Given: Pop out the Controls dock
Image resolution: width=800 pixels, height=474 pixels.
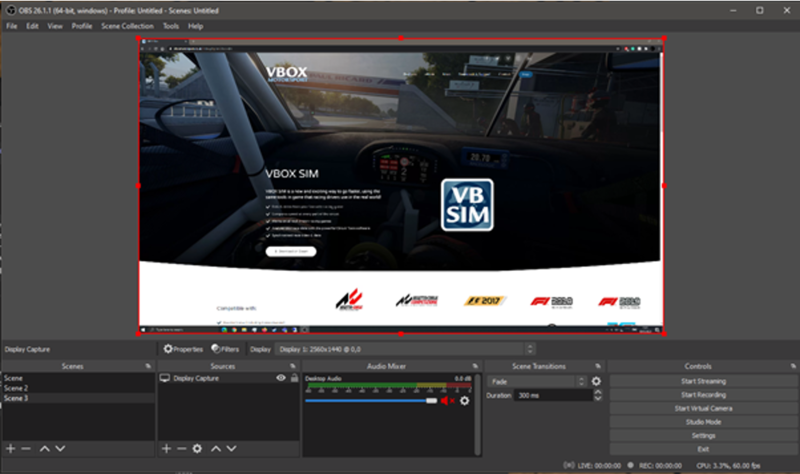Looking at the screenshot, I should pyautogui.click(x=793, y=366).
